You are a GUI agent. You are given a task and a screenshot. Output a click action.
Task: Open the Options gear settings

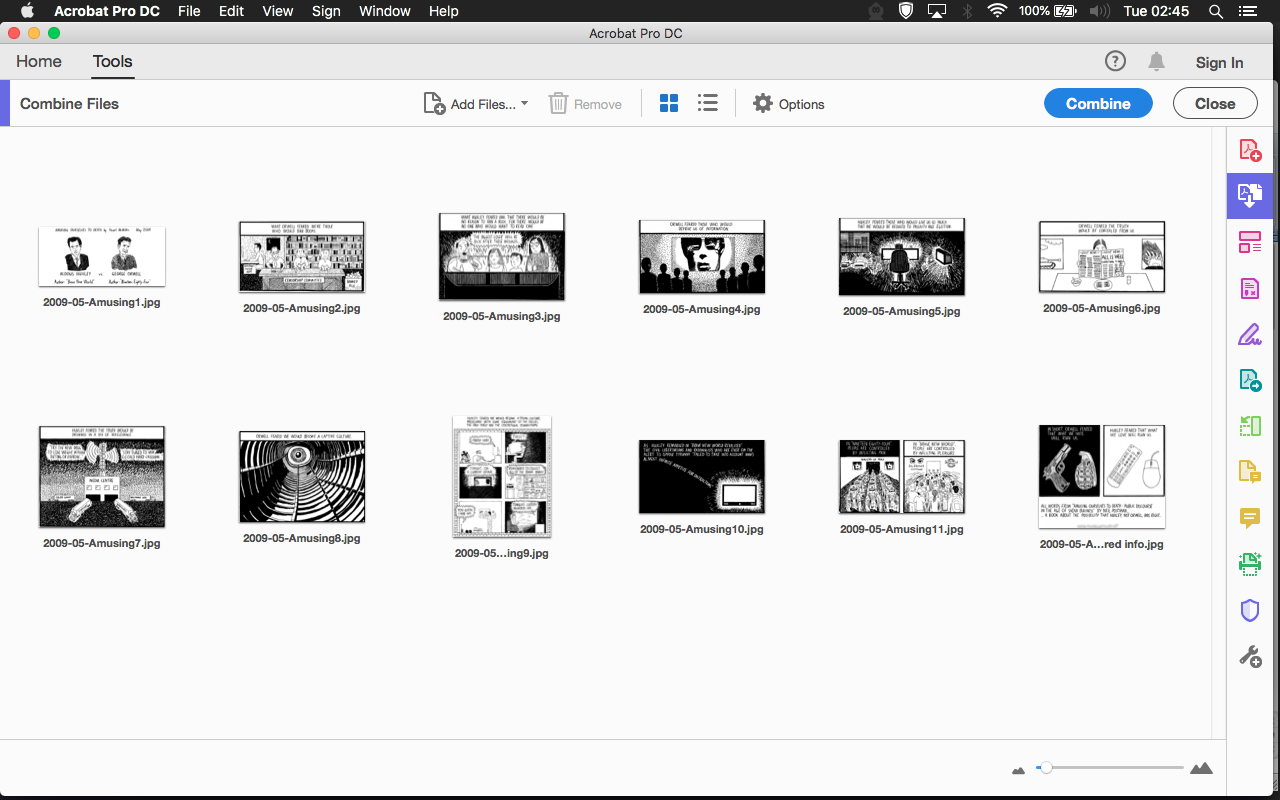[x=789, y=104]
